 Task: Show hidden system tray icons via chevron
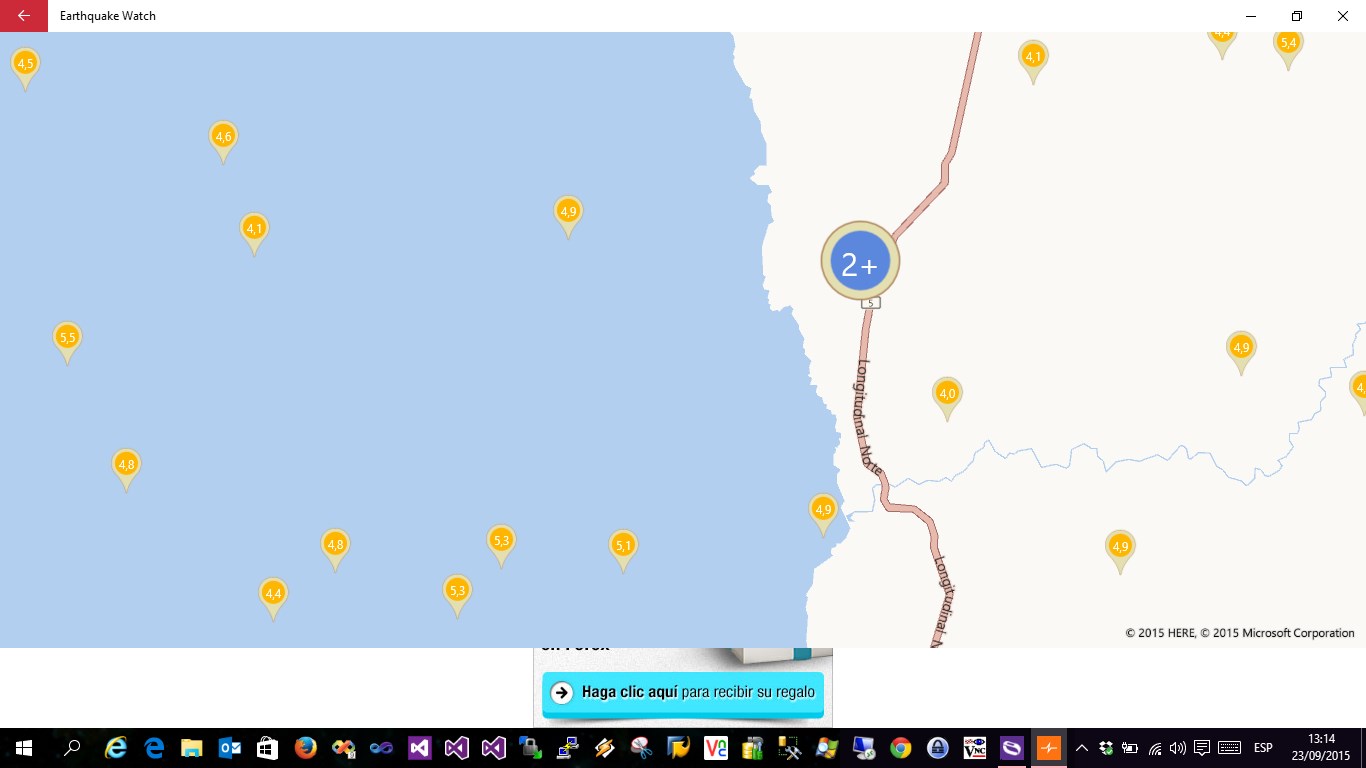[1082, 748]
